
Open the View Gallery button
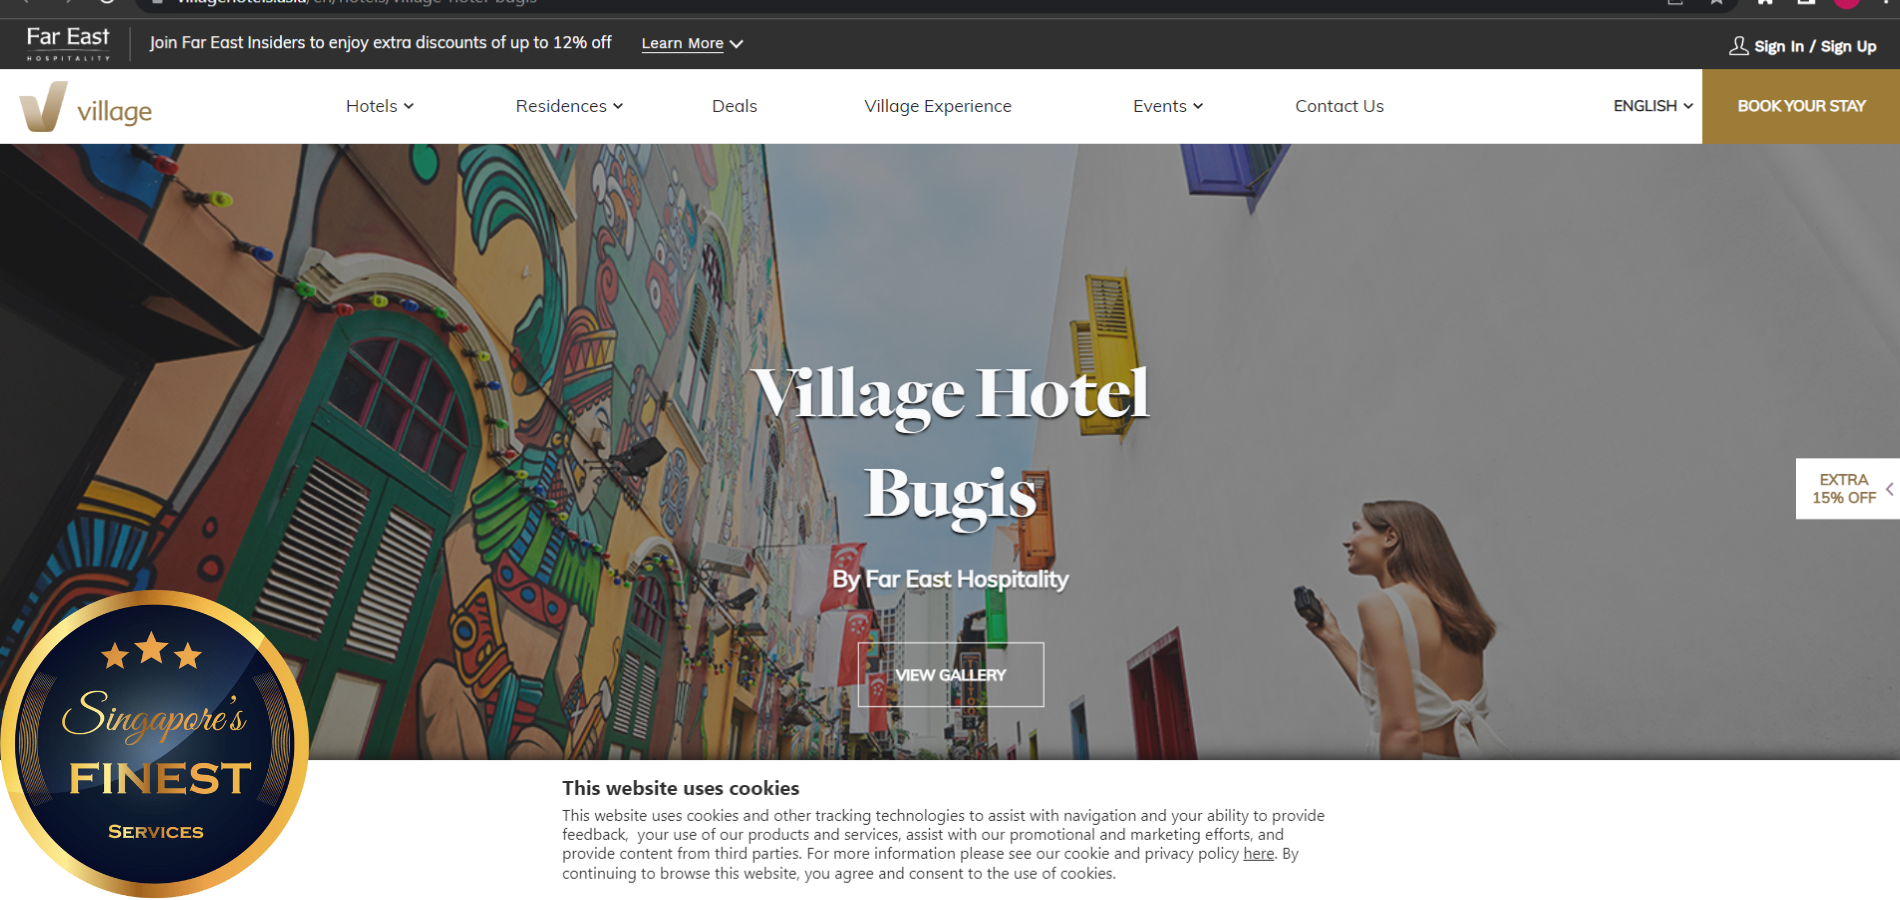point(951,675)
